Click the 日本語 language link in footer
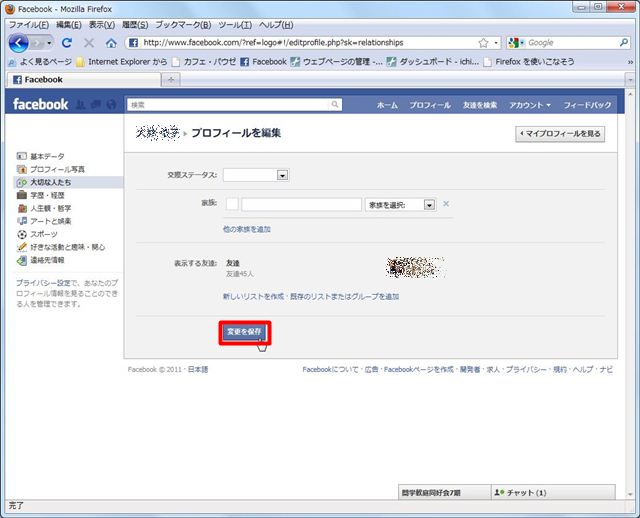Screen dimensions: 640x518 tap(198, 370)
